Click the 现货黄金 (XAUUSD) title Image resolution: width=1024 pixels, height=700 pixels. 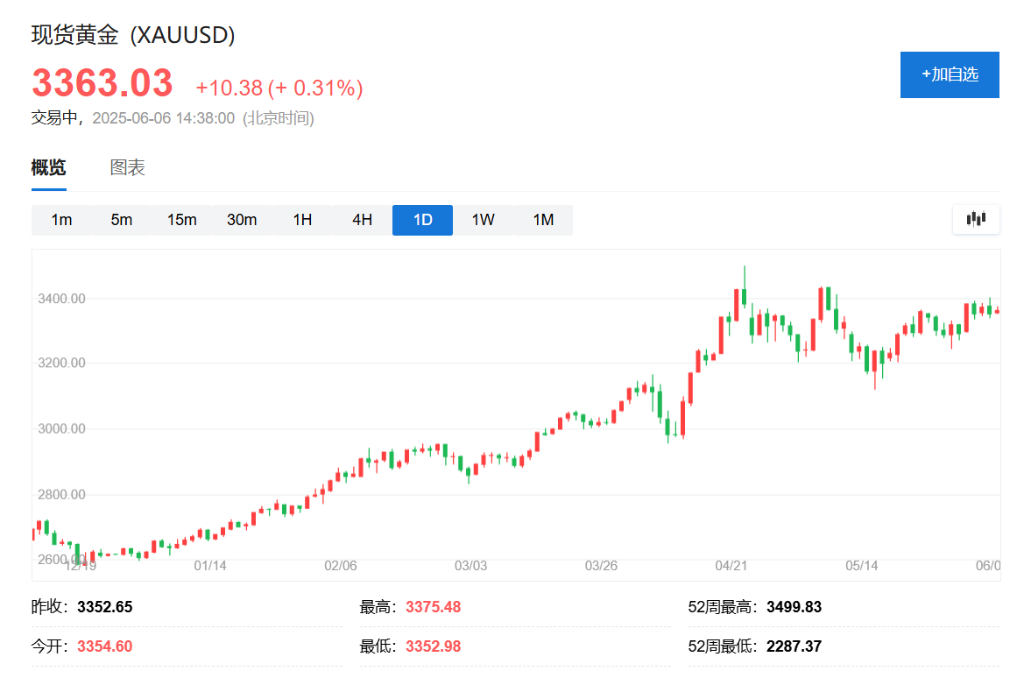[x=131, y=35]
